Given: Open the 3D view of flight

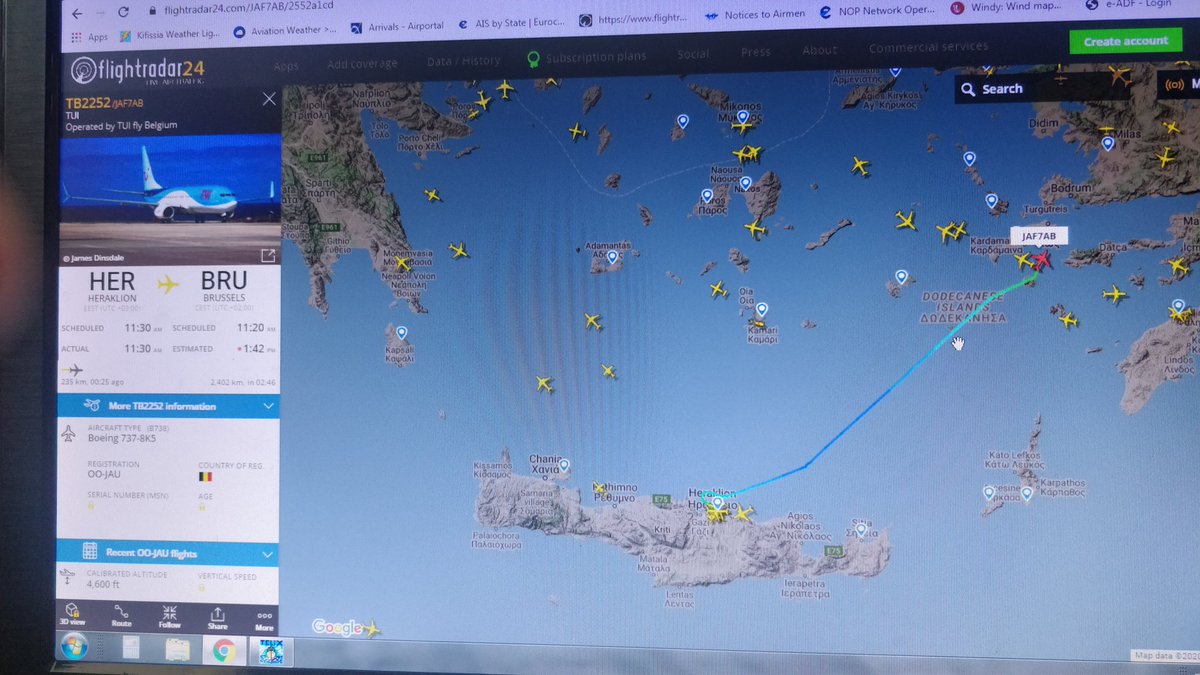Looking at the screenshot, I should pos(72,615).
